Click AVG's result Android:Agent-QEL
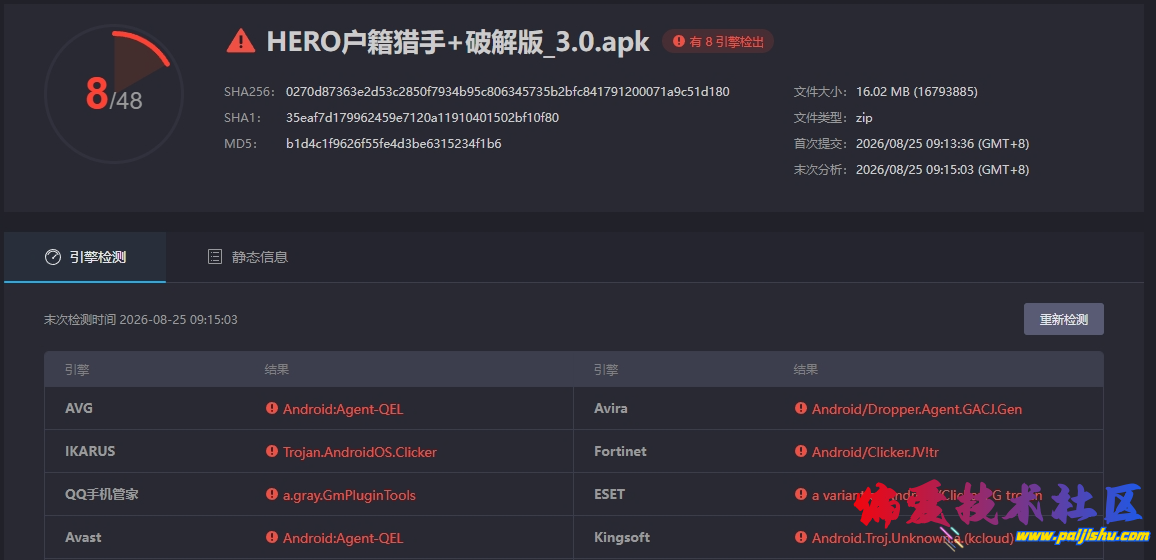Viewport: 1156px width, 560px height. point(344,409)
